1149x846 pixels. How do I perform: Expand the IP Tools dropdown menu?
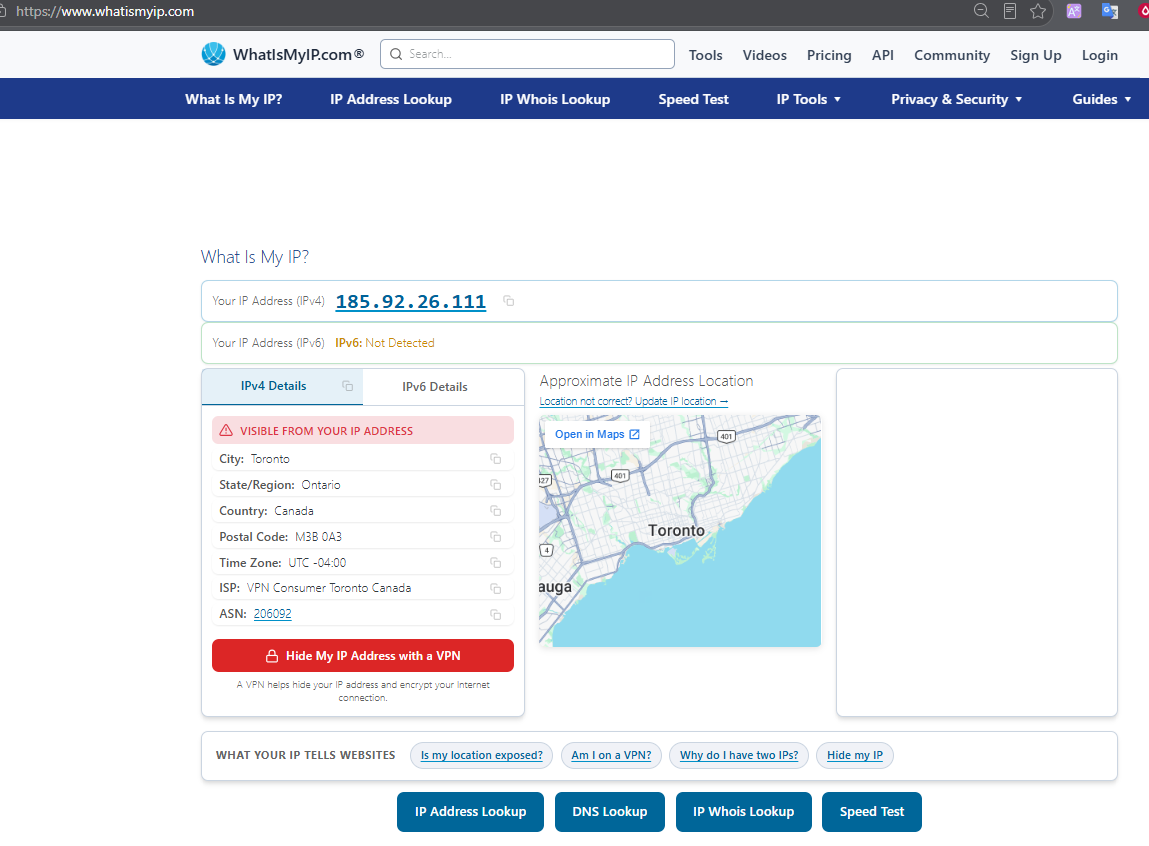pyautogui.click(x=808, y=99)
